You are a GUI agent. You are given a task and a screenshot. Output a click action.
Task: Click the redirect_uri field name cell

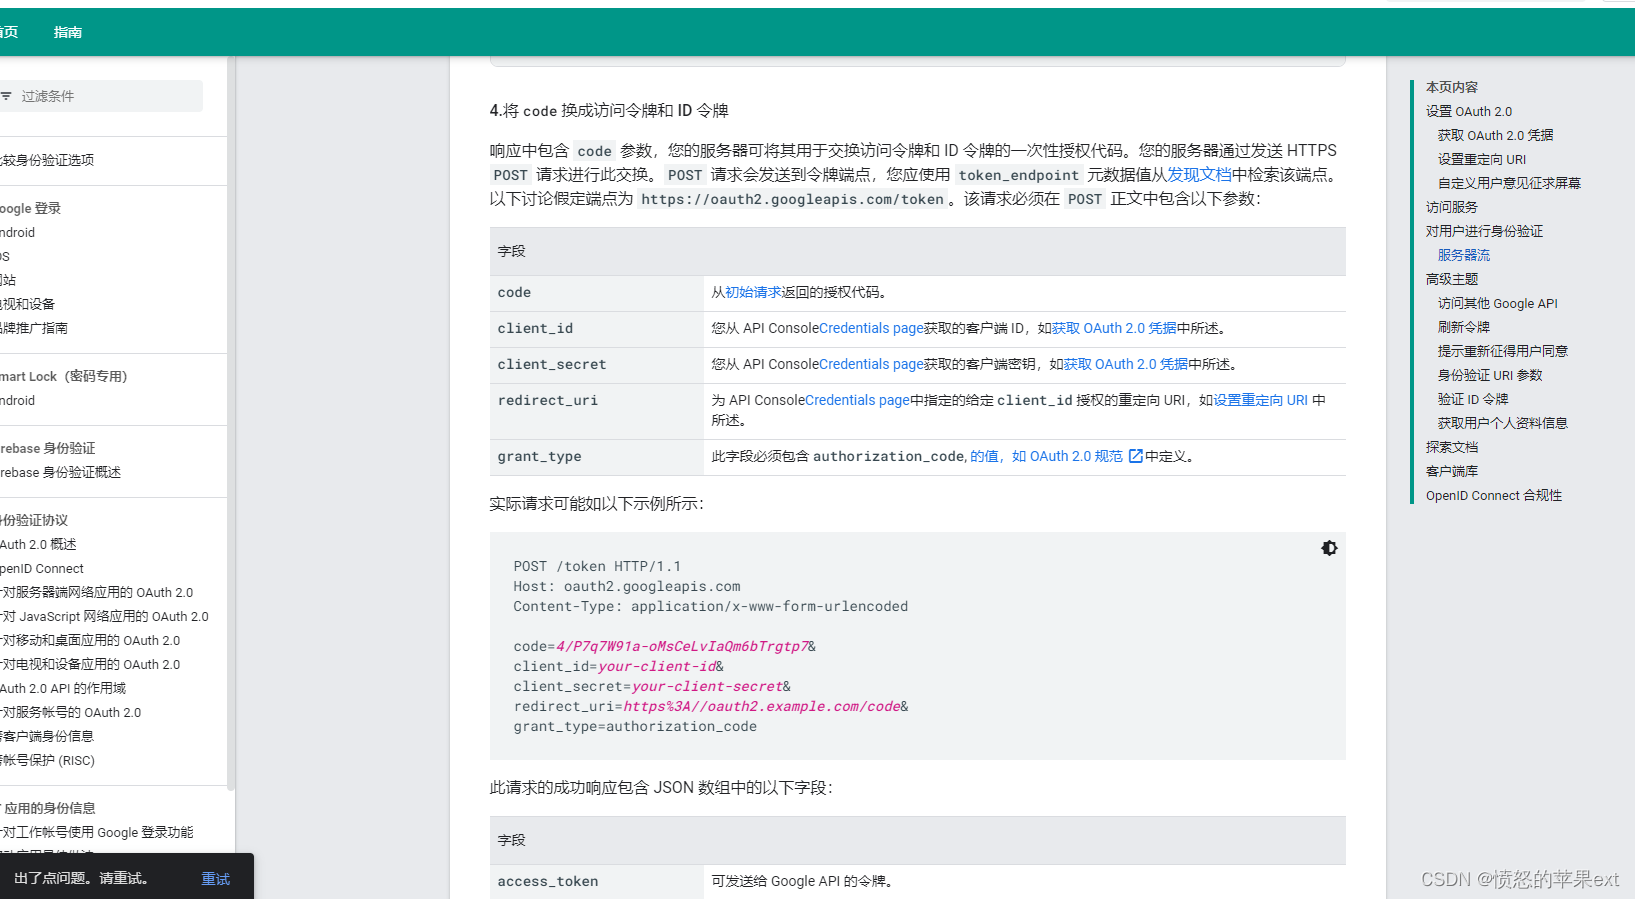596,411
